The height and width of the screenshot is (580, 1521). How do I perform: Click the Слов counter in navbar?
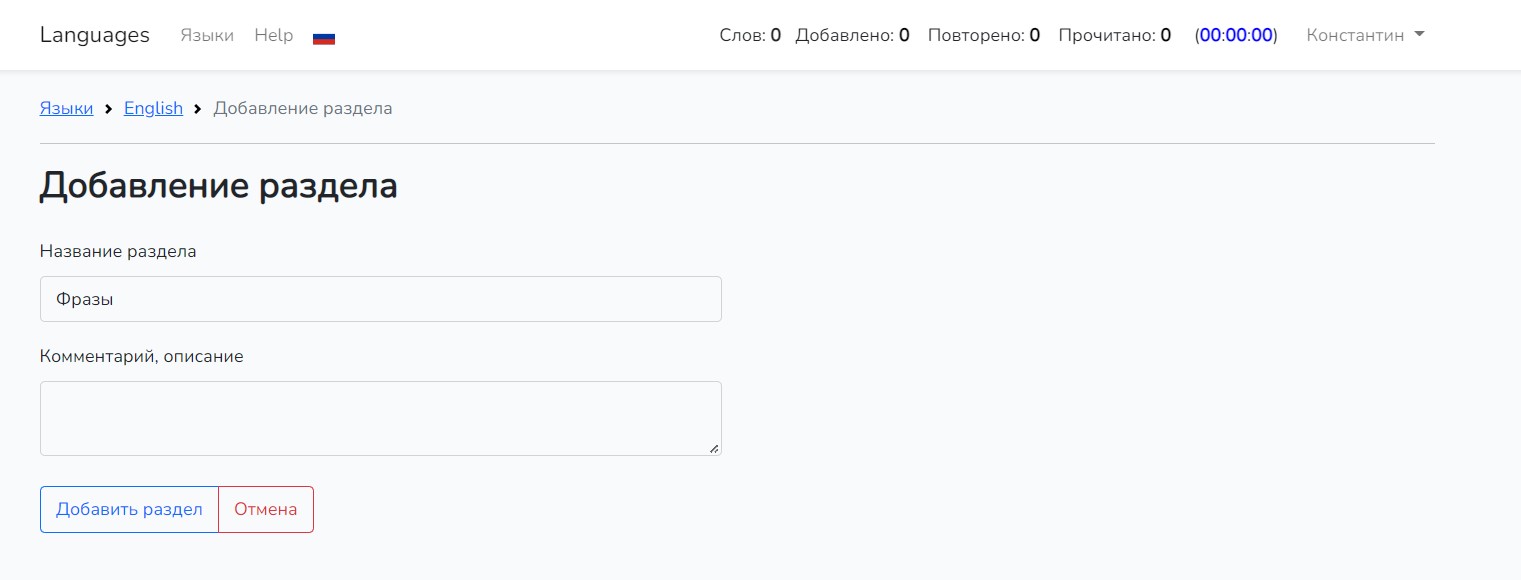750,35
